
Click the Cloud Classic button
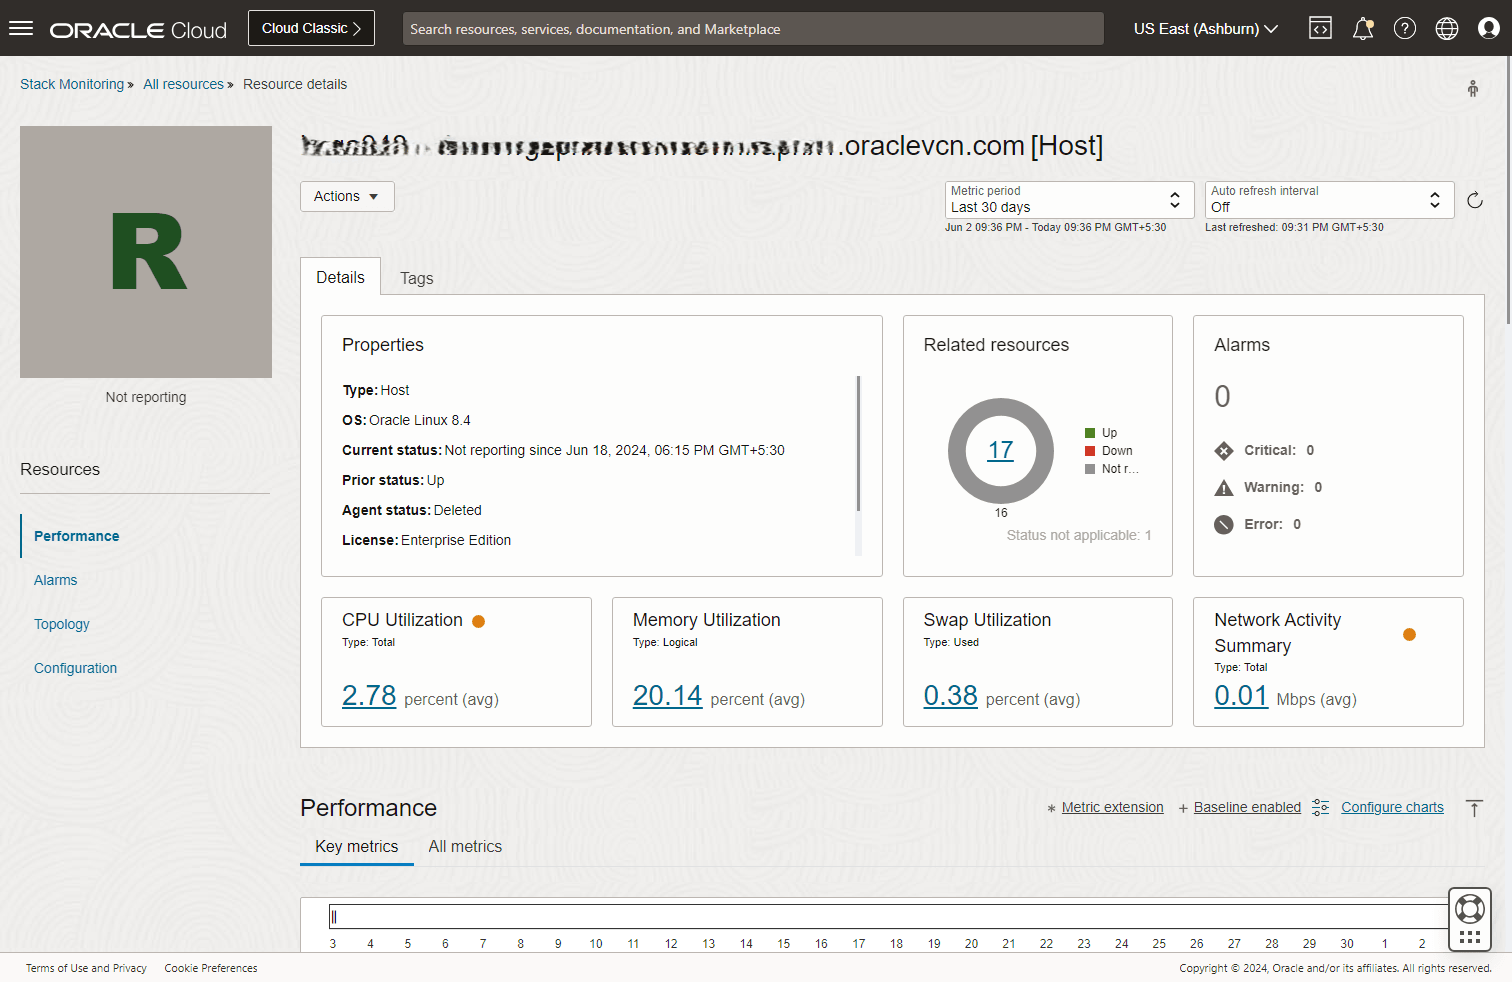pyautogui.click(x=311, y=28)
